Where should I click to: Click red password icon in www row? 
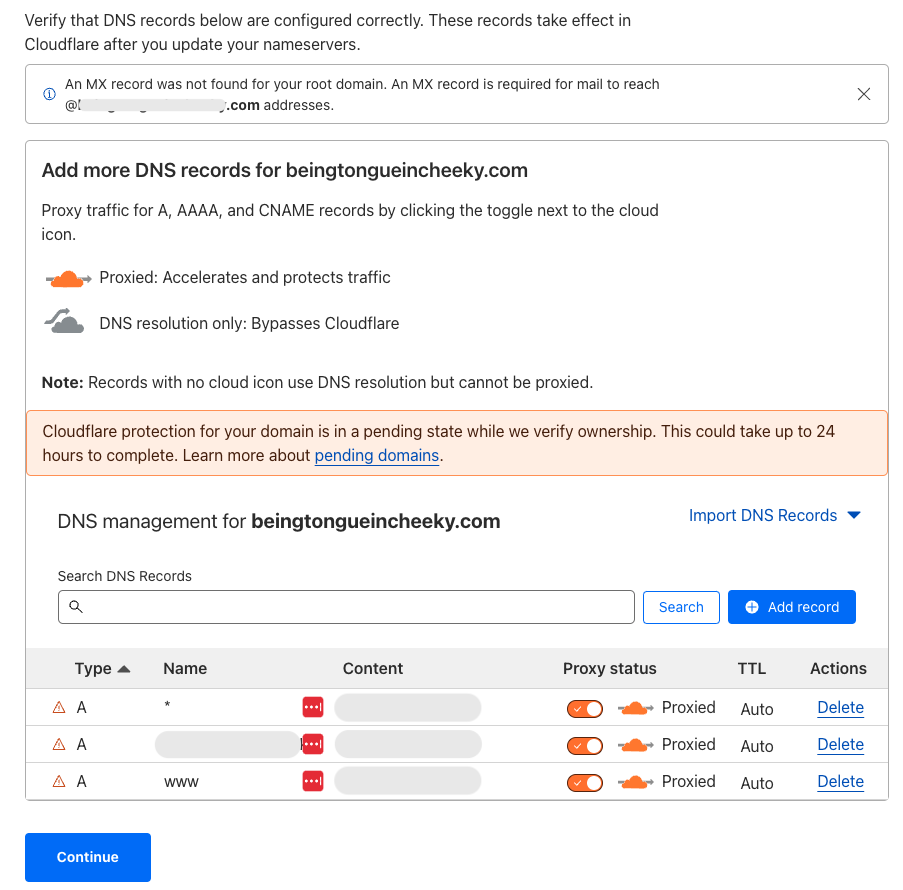(313, 781)
